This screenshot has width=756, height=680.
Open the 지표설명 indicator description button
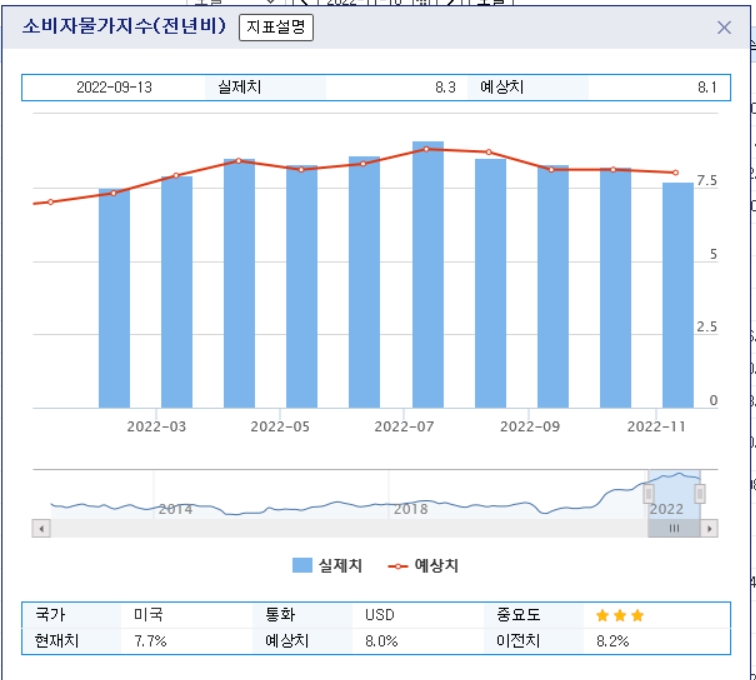tap(276, 27)
